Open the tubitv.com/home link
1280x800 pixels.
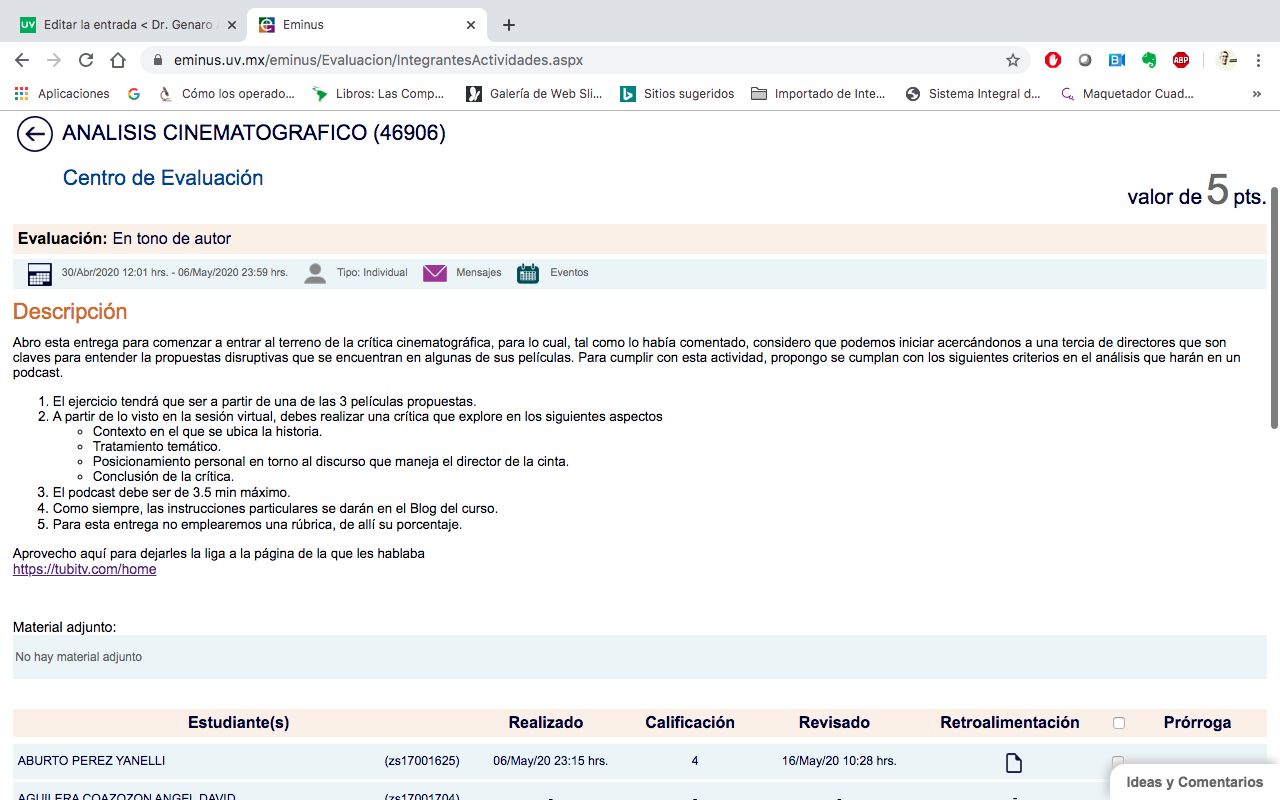pos(84,569)
